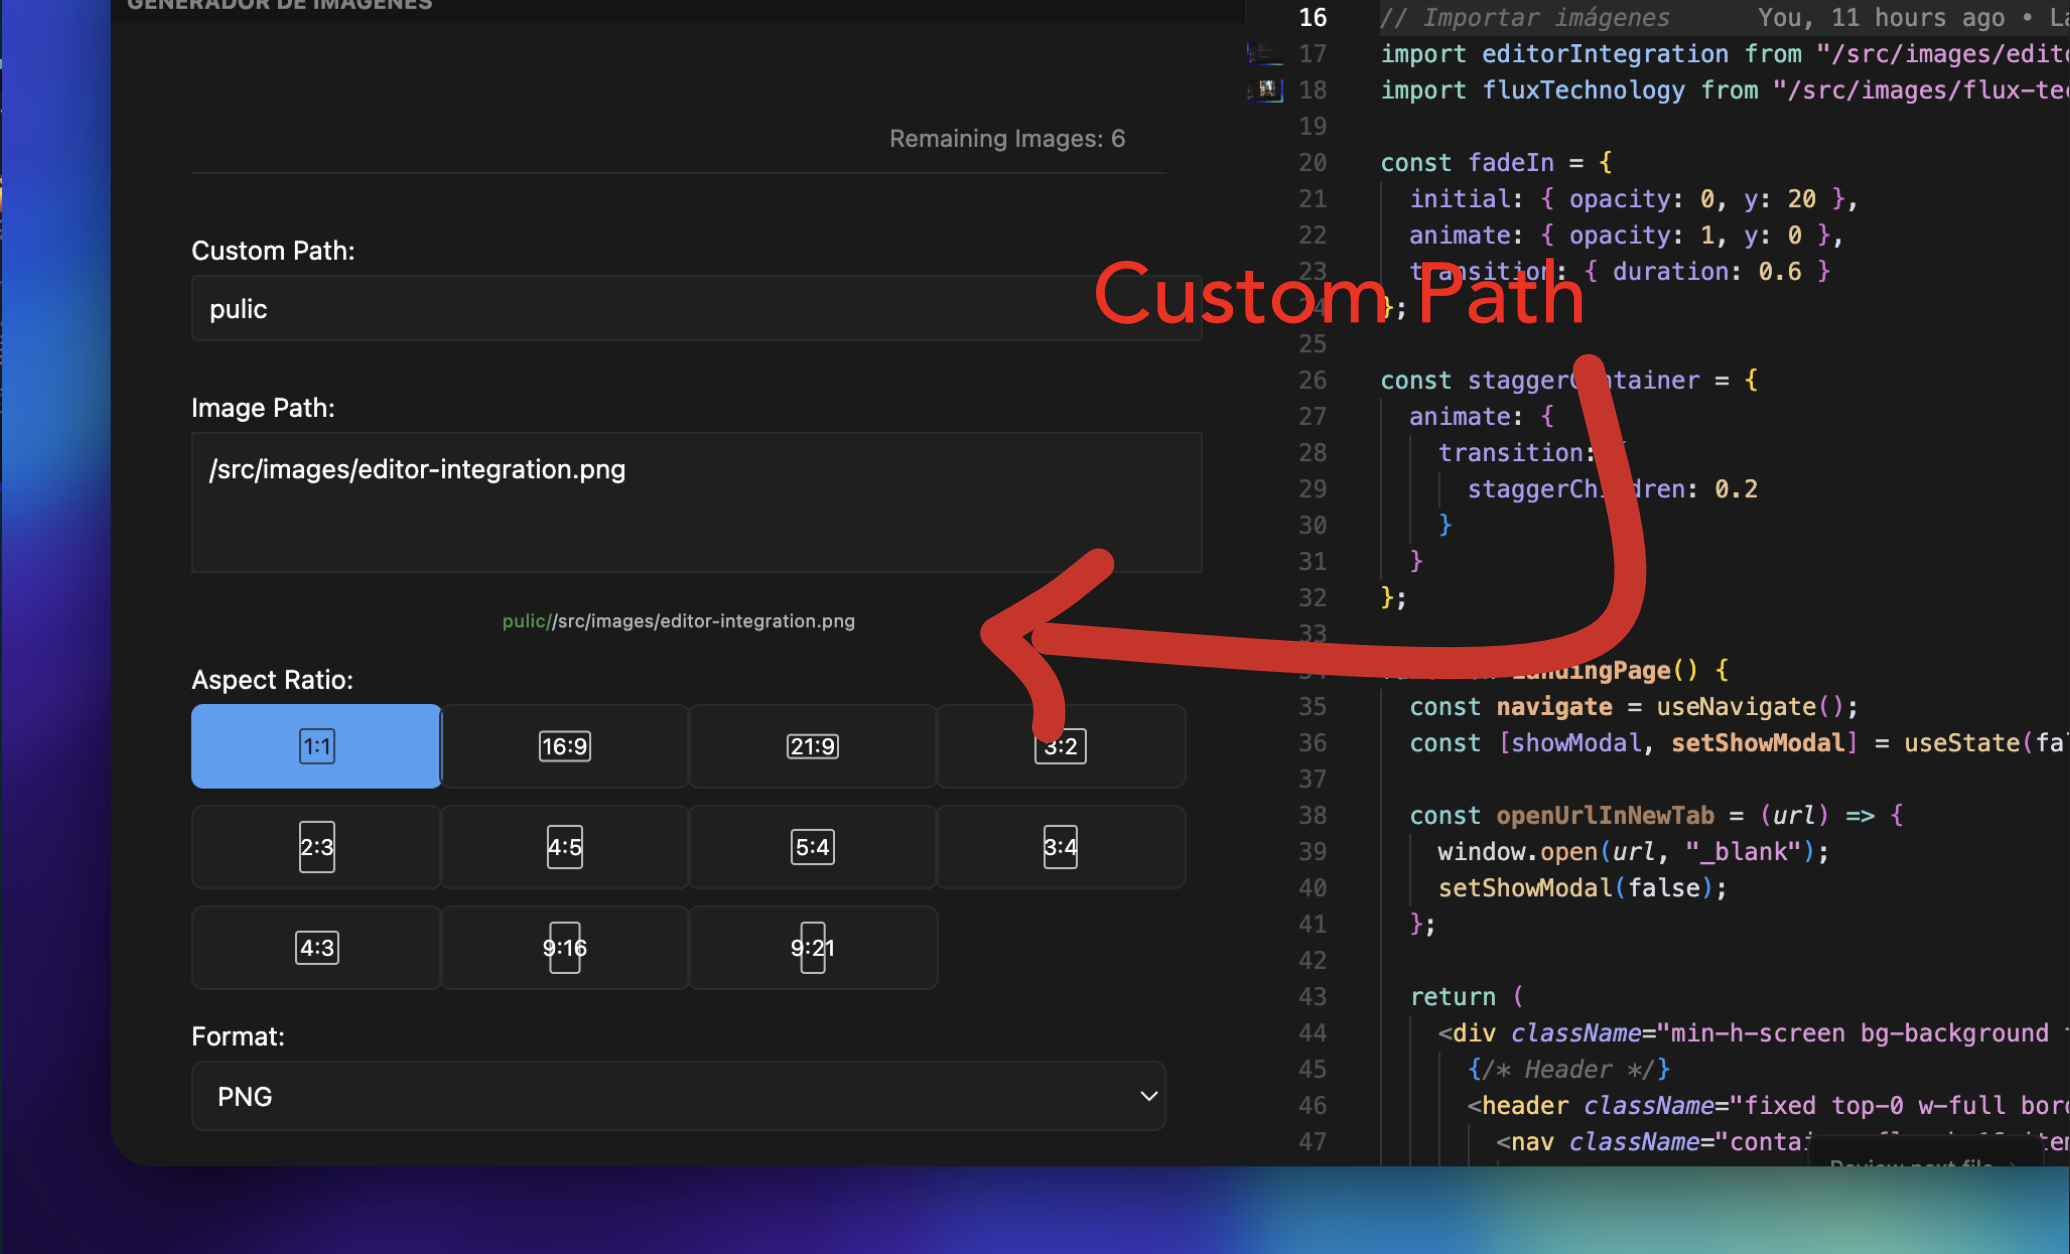Click the generated path preview text
This screenshot has height=1254, width=2070.
click(678, 621)
